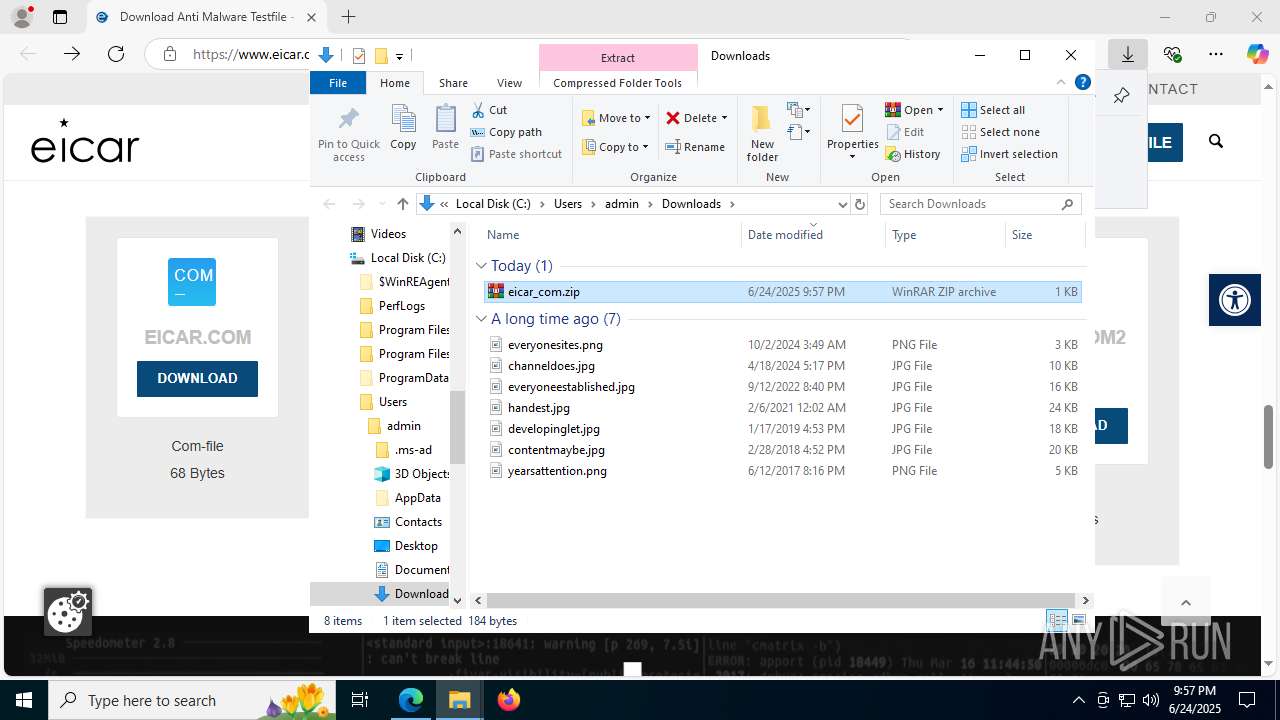Go up one folder level
Viewport: 1280px width, 720px height.
[402, 204]
